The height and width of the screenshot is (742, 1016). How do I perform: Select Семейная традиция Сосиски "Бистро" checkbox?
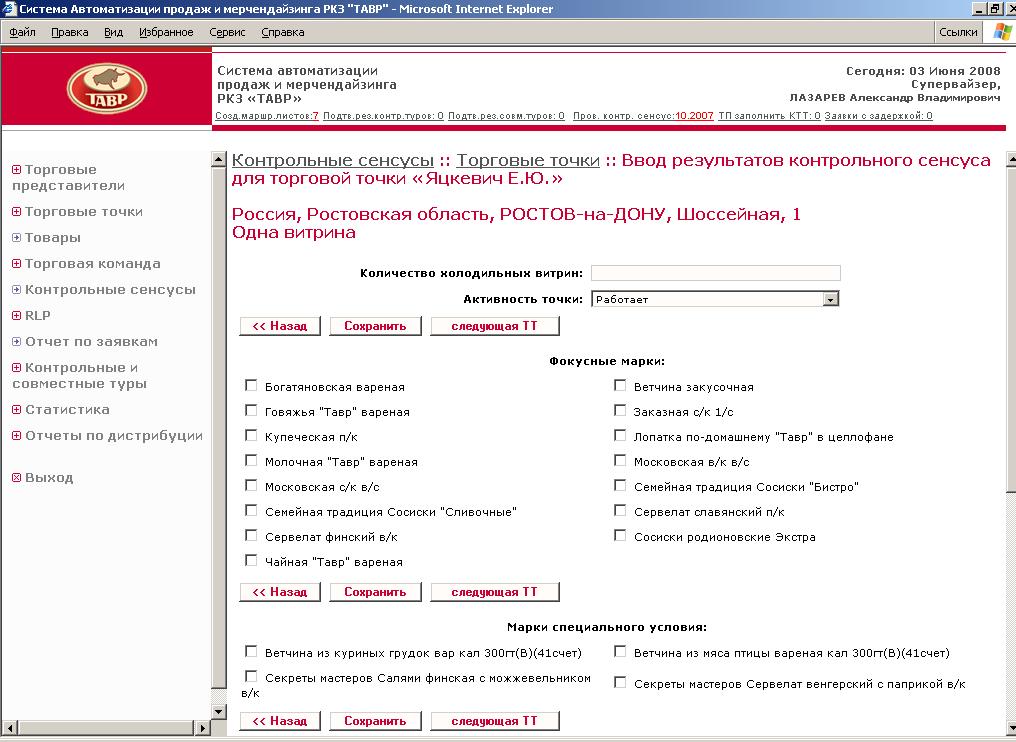point(620,485)
